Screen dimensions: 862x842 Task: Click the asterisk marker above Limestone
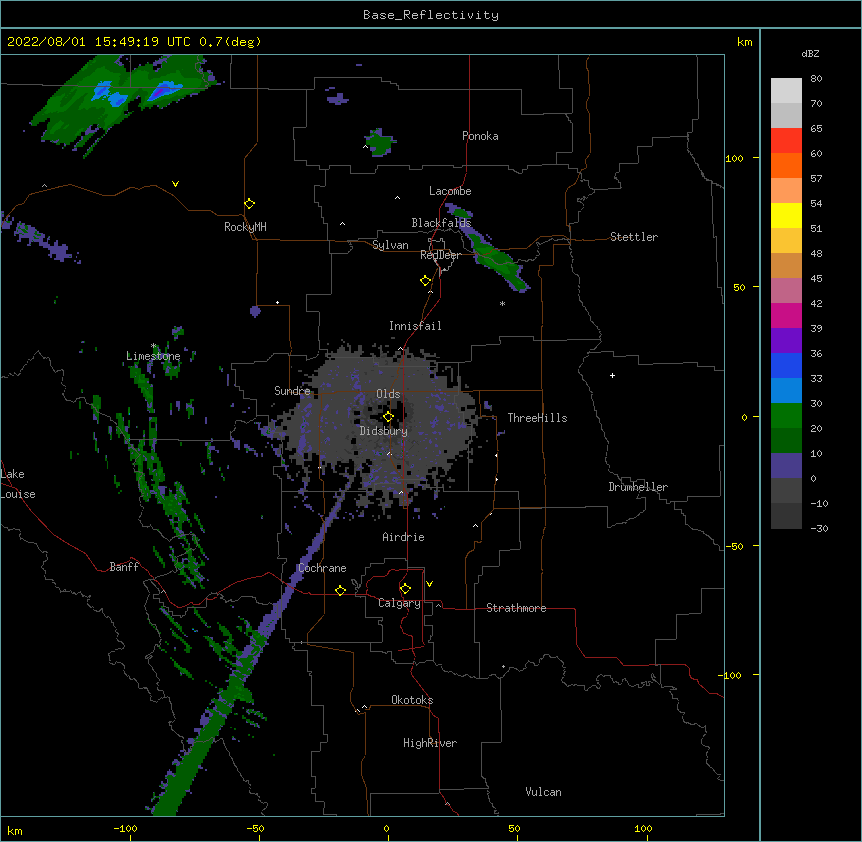click(x=153, y=346)
